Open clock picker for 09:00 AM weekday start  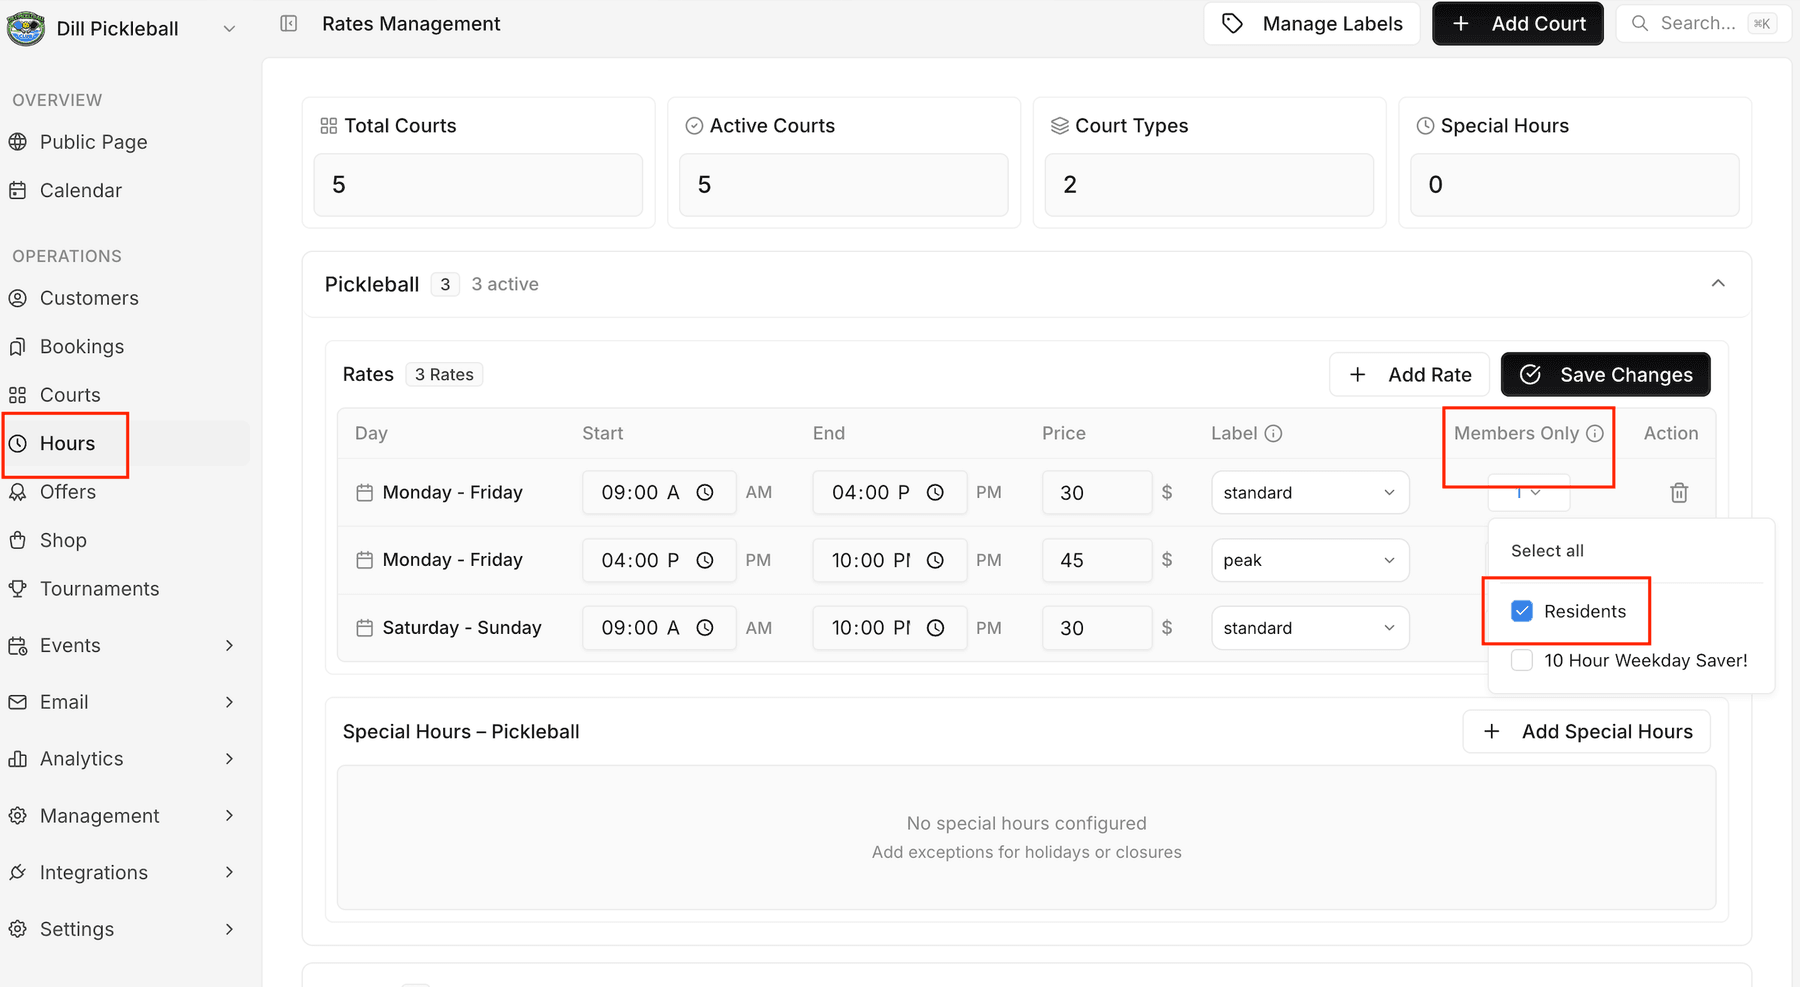pyautogui.click(x=705, y=492)
